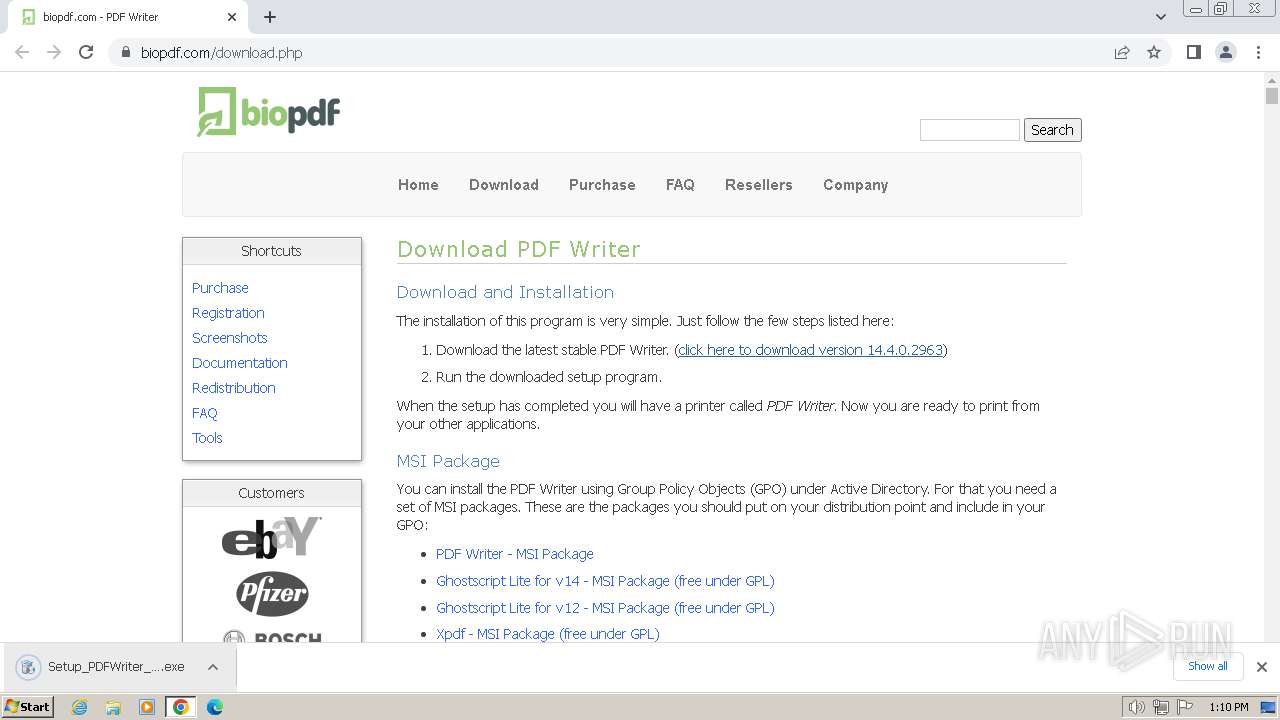Image resolution: width=1280 pixels, height=720 pixels.
Task: Click the MSI Package heading
Action: tap(448, 461)
